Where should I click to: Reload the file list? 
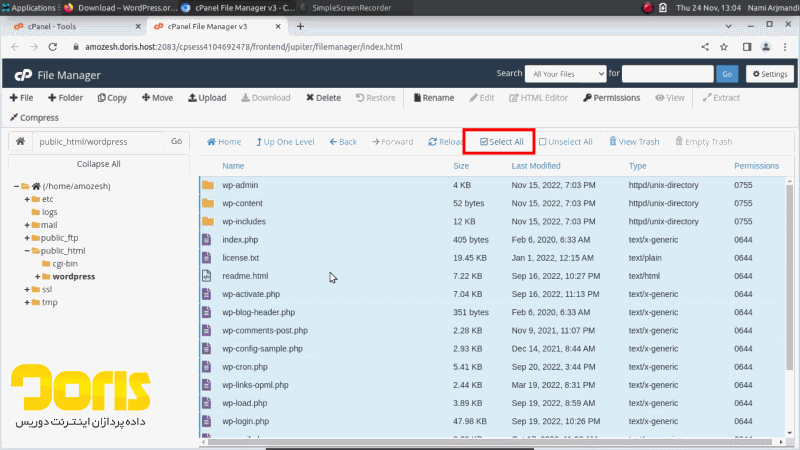point(445,142)
